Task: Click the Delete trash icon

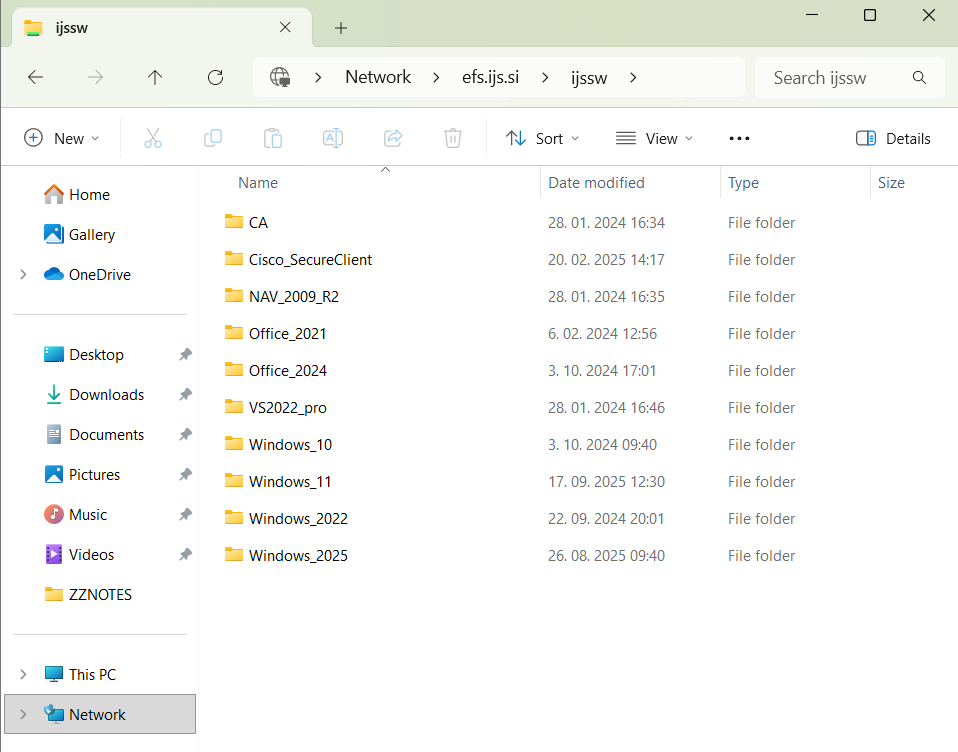Action: tap(453, 139)
